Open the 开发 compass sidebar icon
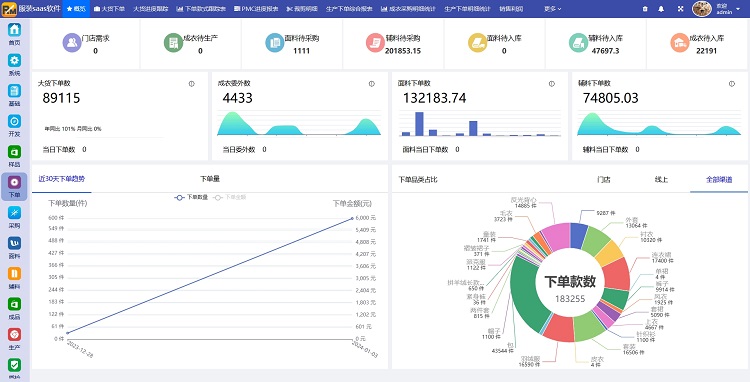The image size is (750, 382). [x=14, y=121]
